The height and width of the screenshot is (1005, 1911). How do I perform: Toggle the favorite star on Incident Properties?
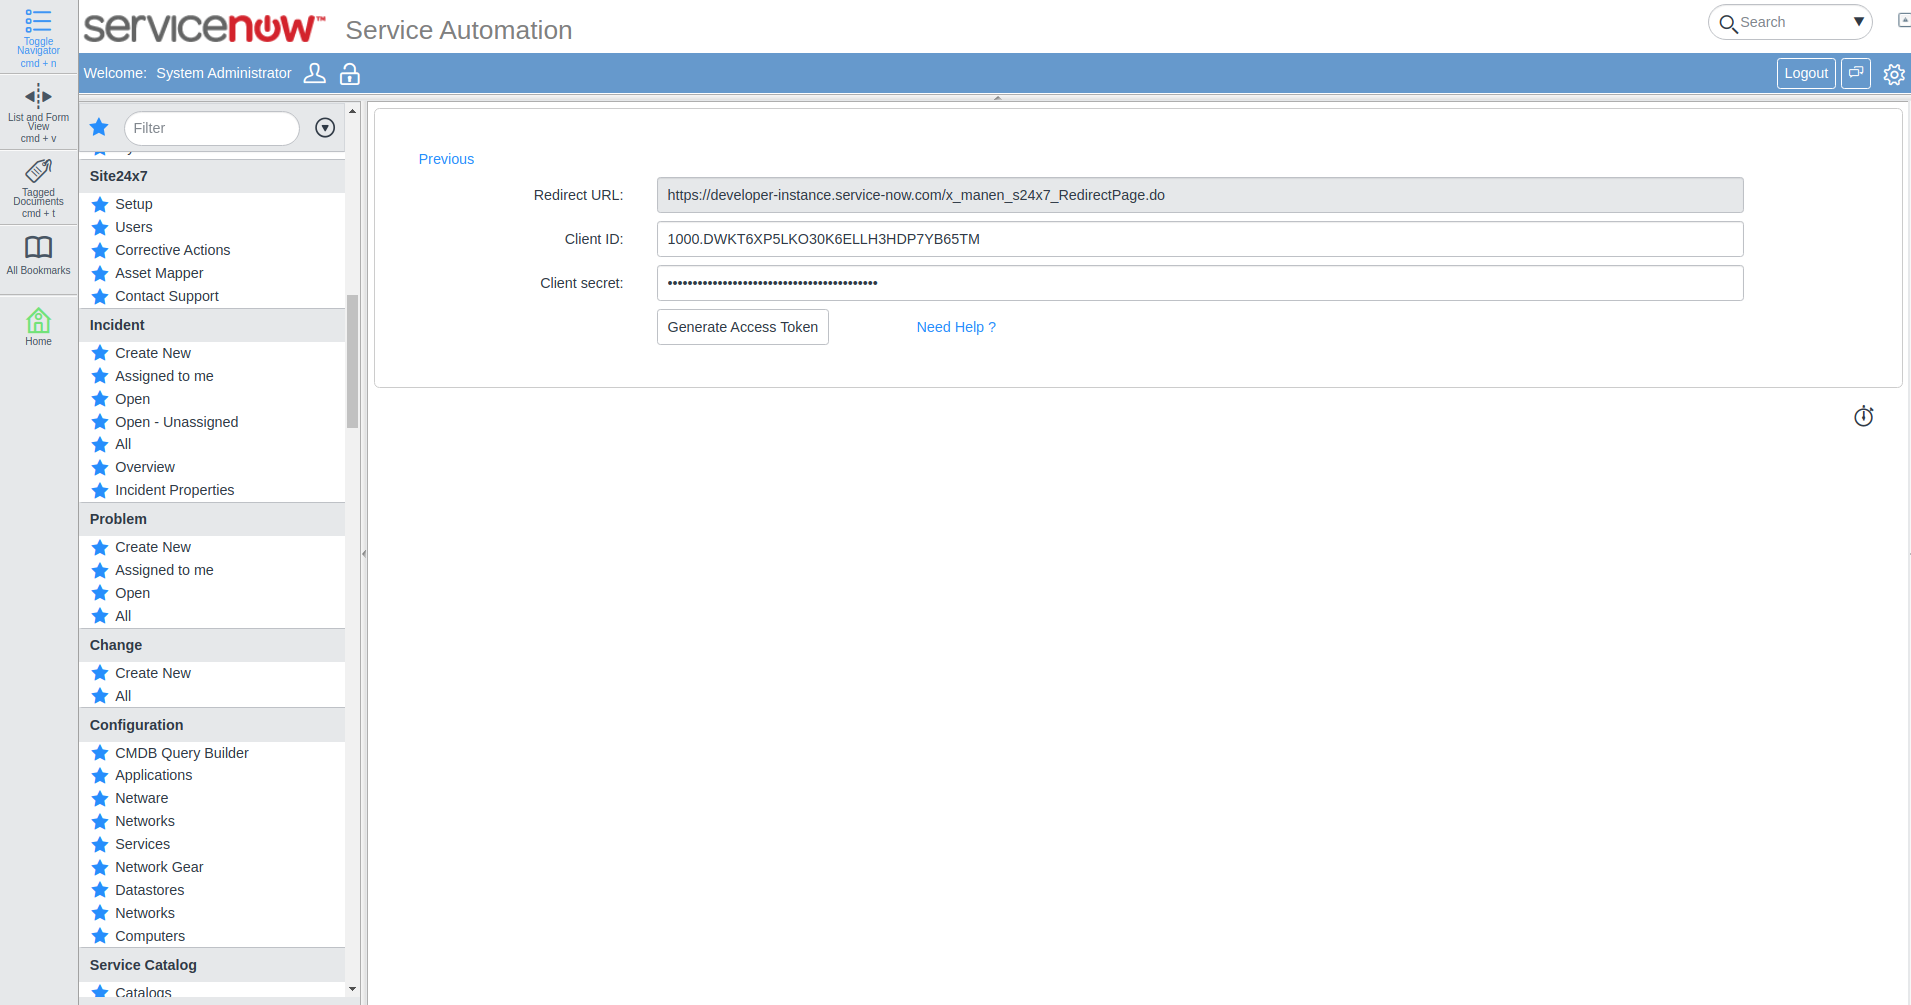pos(98,490)
